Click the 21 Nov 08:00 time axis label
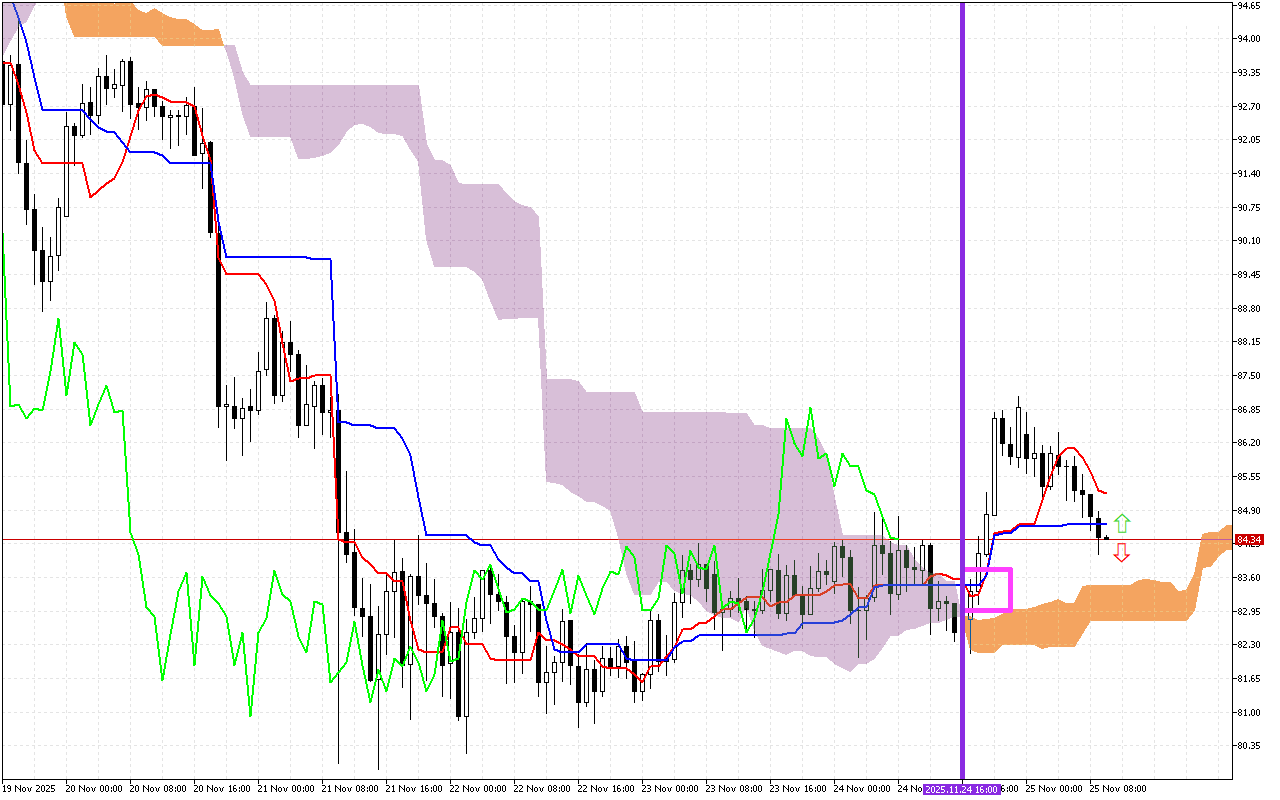Viewport: 1280px width, 800px height. pyautogui.click(x=351, y=789)
